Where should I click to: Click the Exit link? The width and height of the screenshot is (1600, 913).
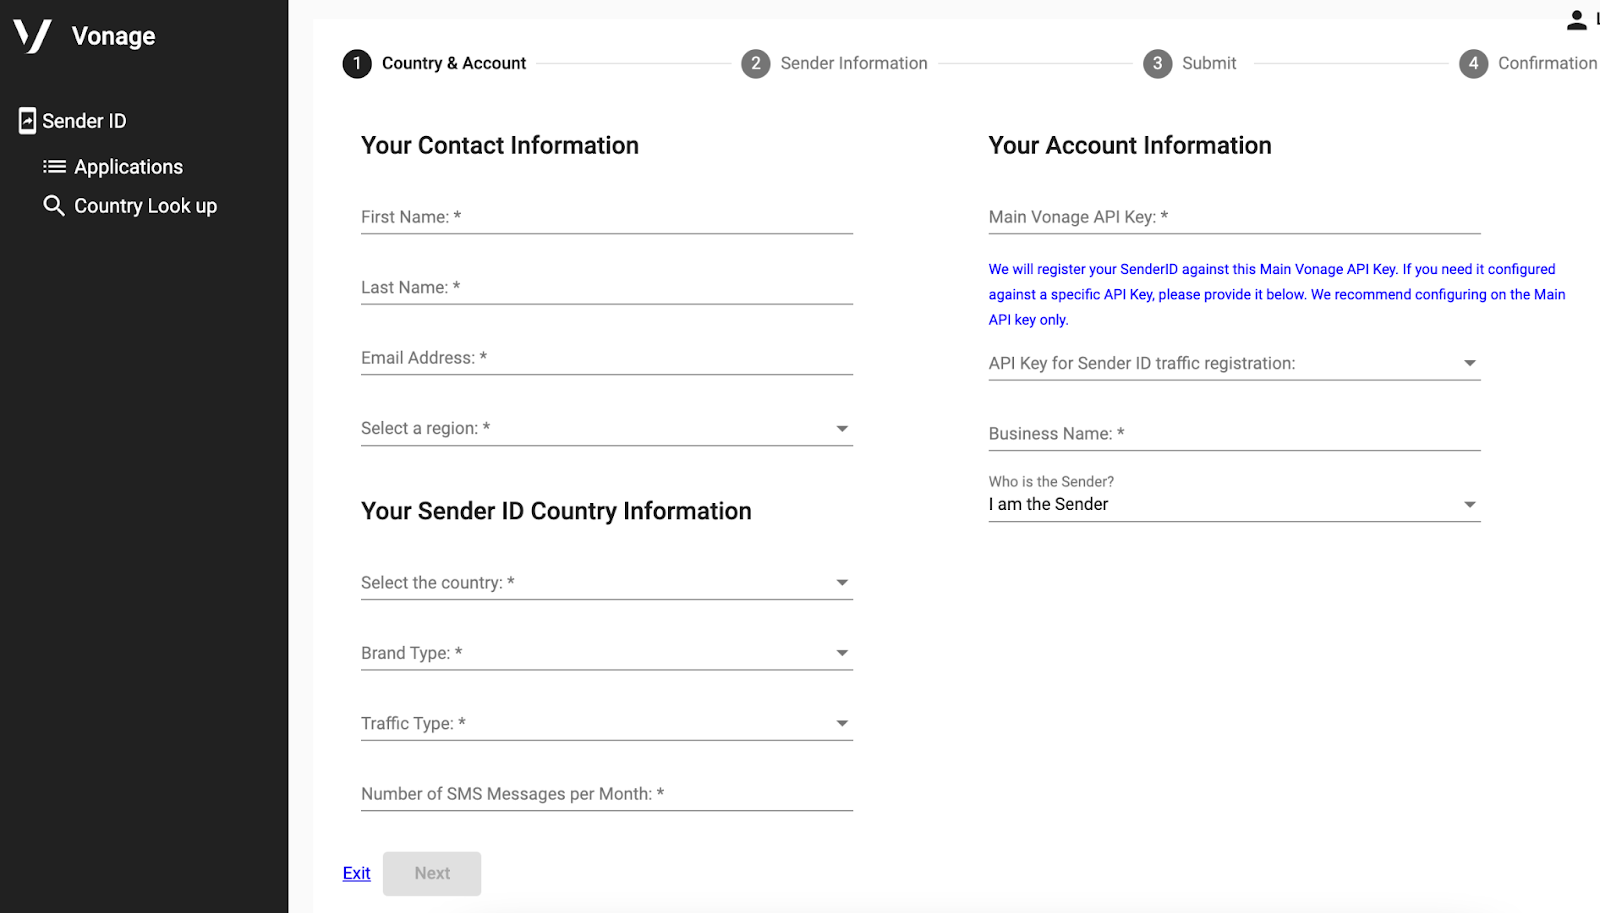click(356, 873)
